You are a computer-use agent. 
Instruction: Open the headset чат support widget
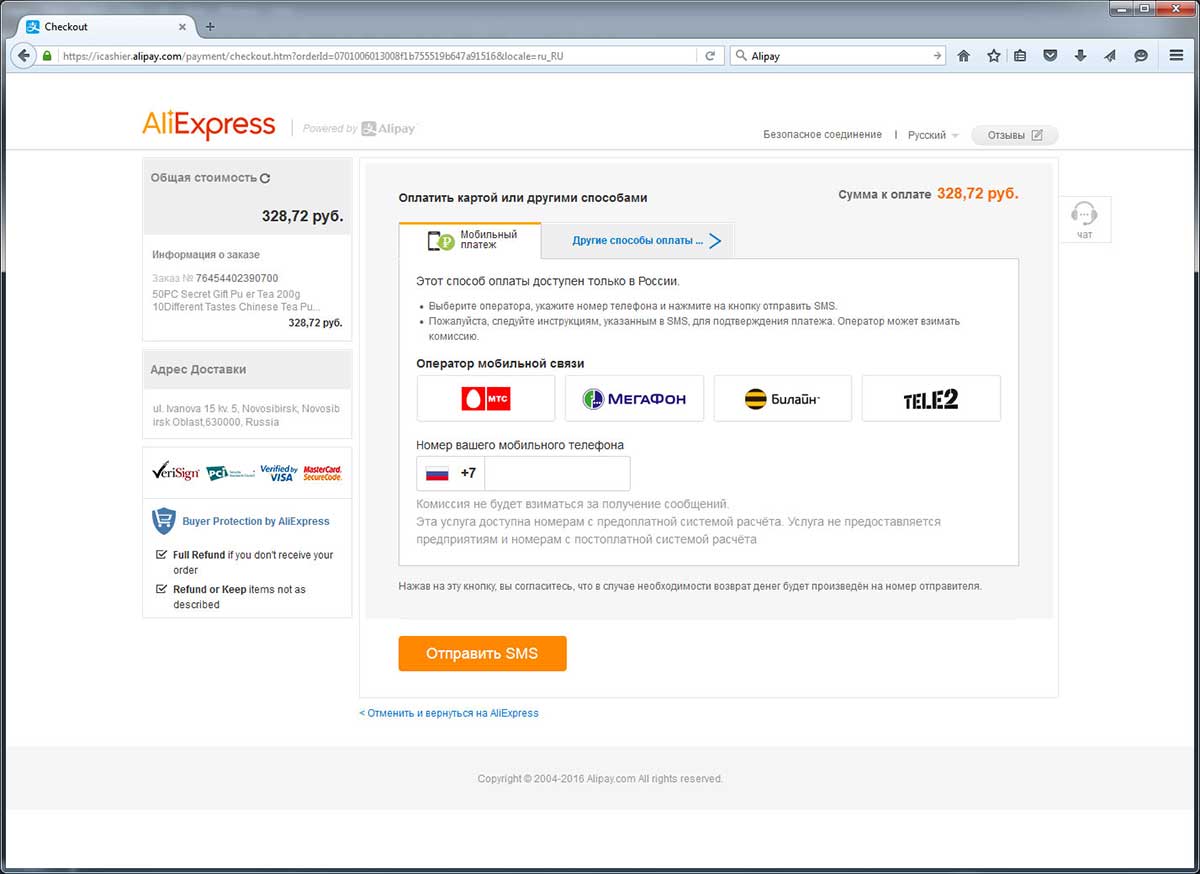(1084, 219)
